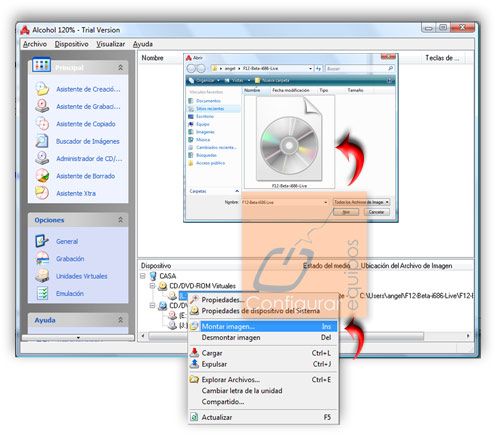Click the Cargar icon in context menu
The height and width of the screenshot is (435, 500).
click(194, 353)
